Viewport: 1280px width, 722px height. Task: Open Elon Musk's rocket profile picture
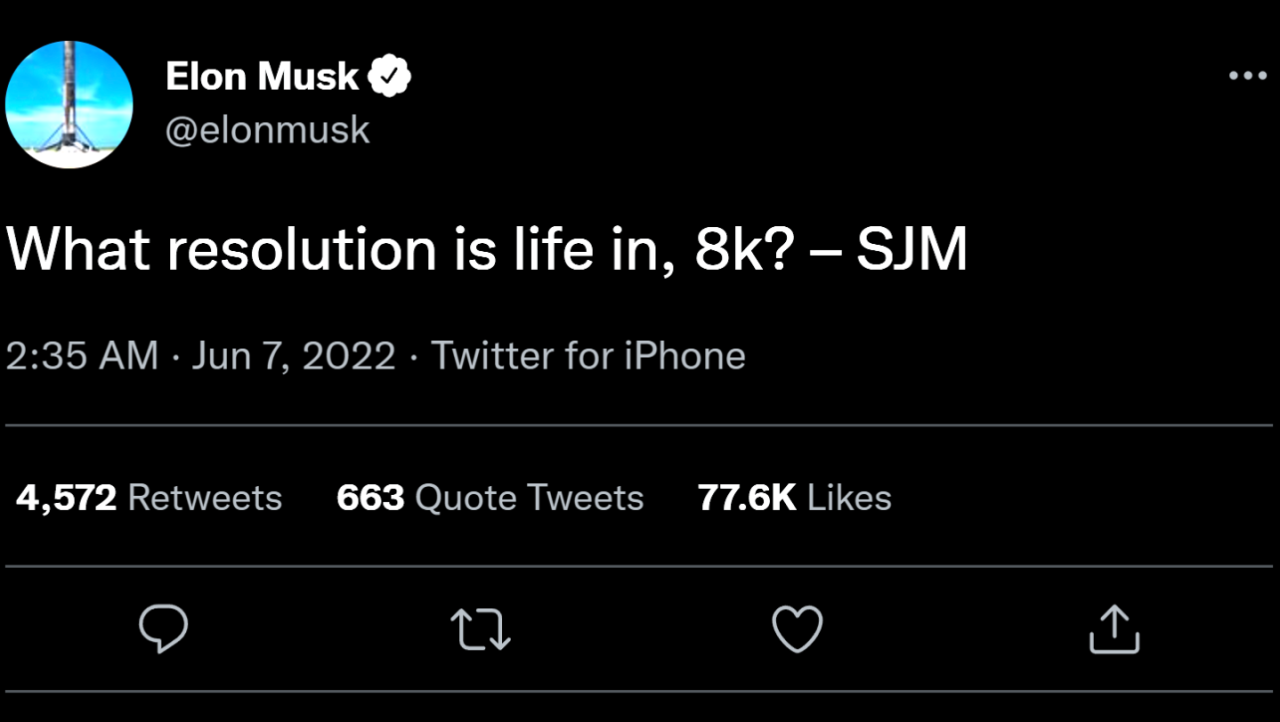pyautogui.click(x=69, y=104)
